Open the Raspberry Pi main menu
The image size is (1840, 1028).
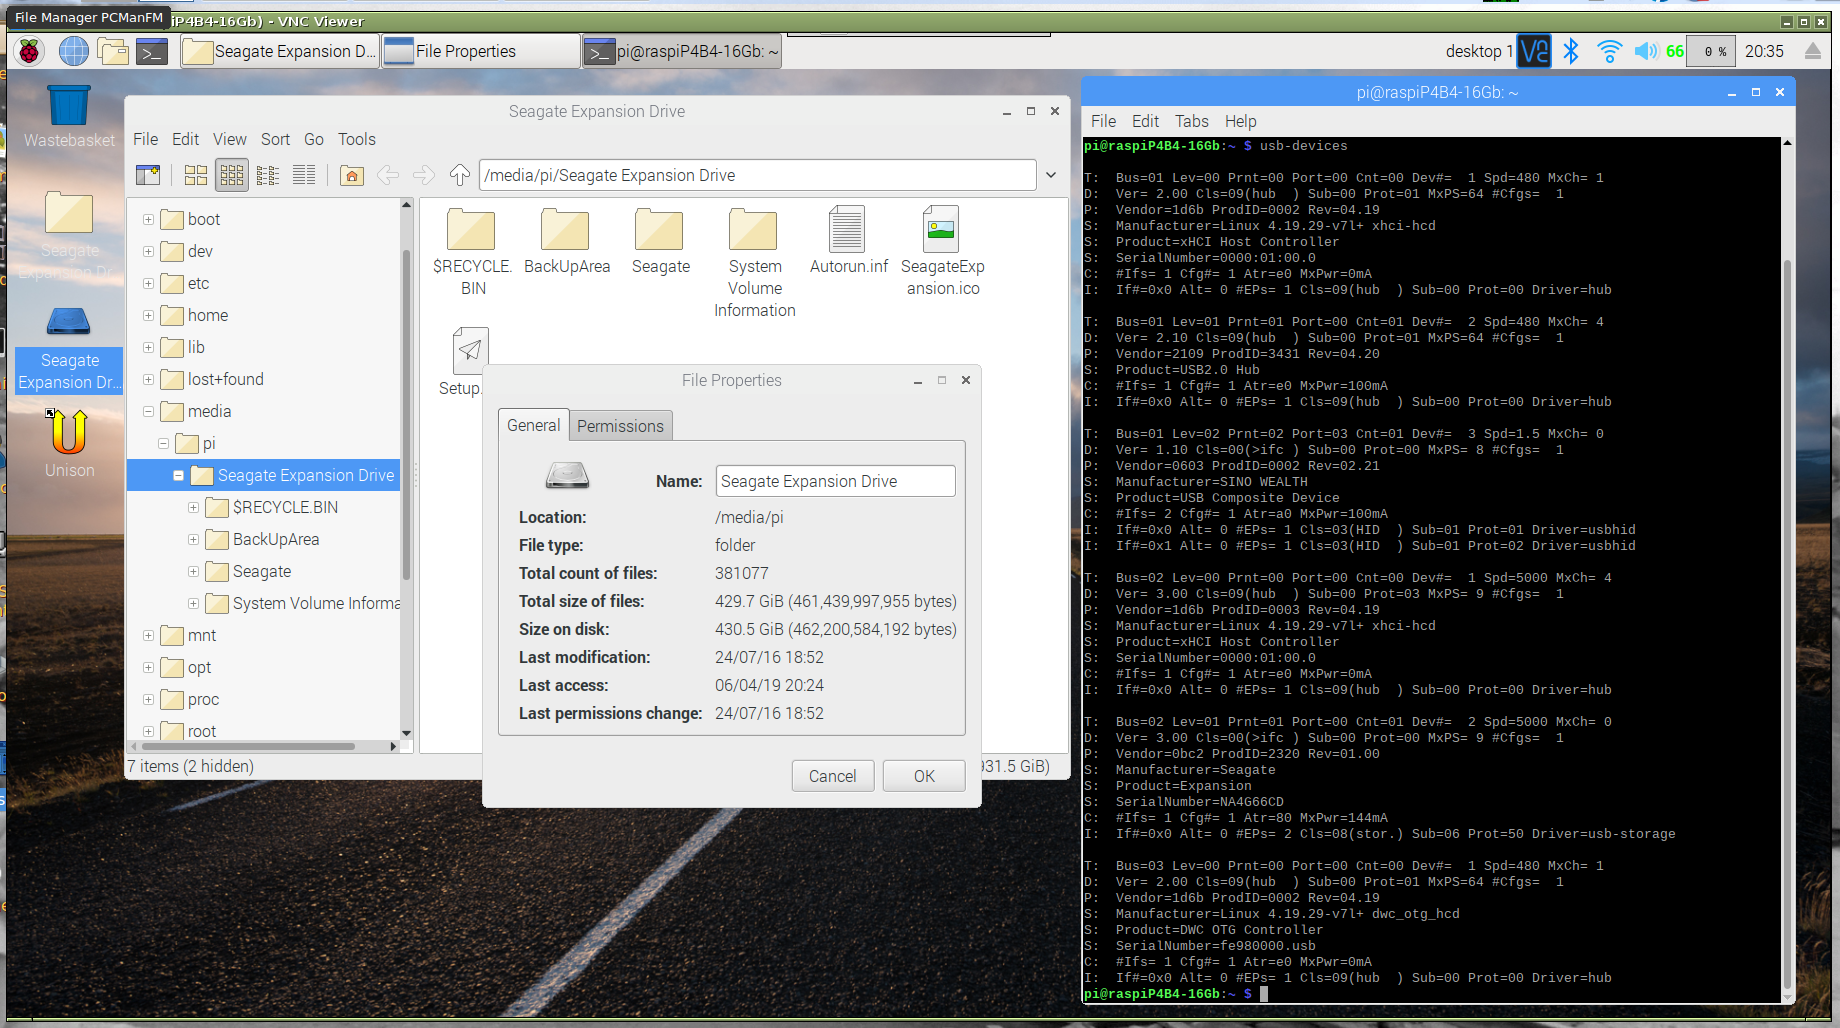(x=29, y=51)
